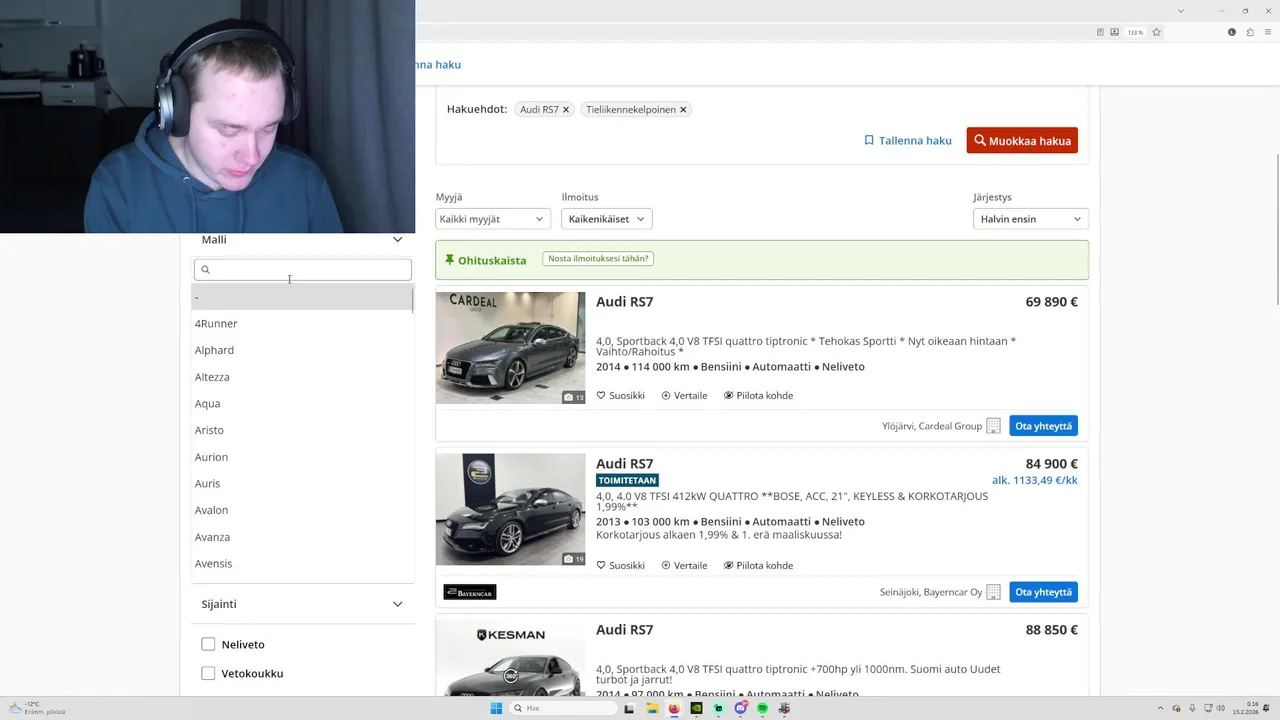Click the reader view icon in the address bar
The image size is (1280, 720).
tap(1100, 32)
